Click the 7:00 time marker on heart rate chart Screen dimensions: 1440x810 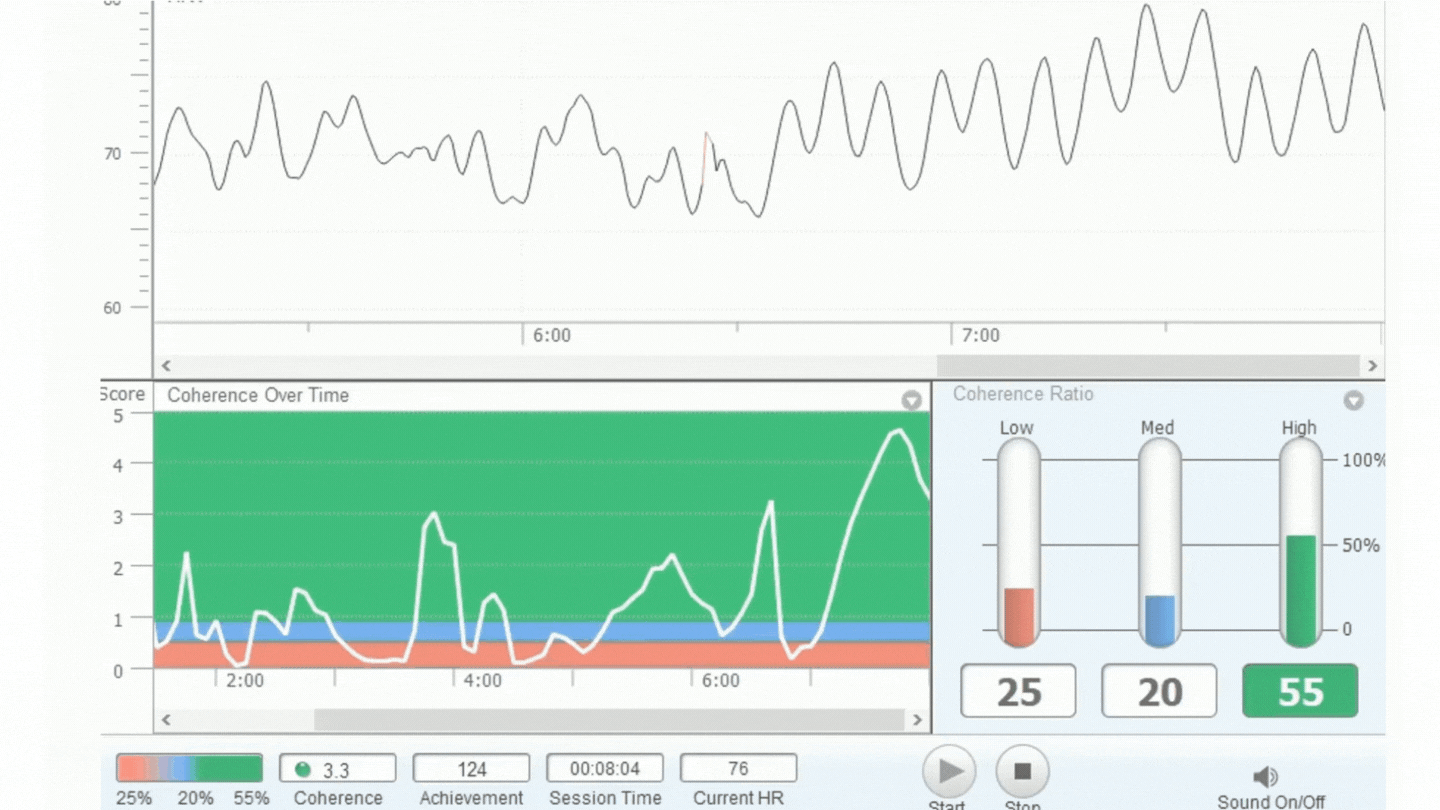pyautogui.click(x=980, y=335)
